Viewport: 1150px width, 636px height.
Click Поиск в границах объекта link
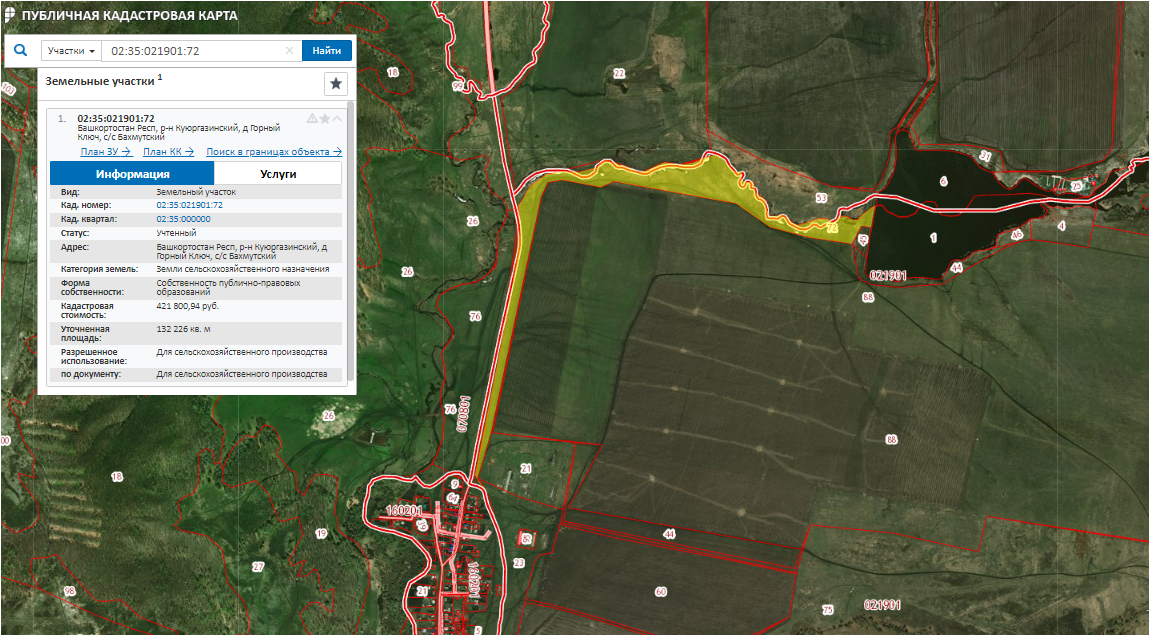point(274,152)
